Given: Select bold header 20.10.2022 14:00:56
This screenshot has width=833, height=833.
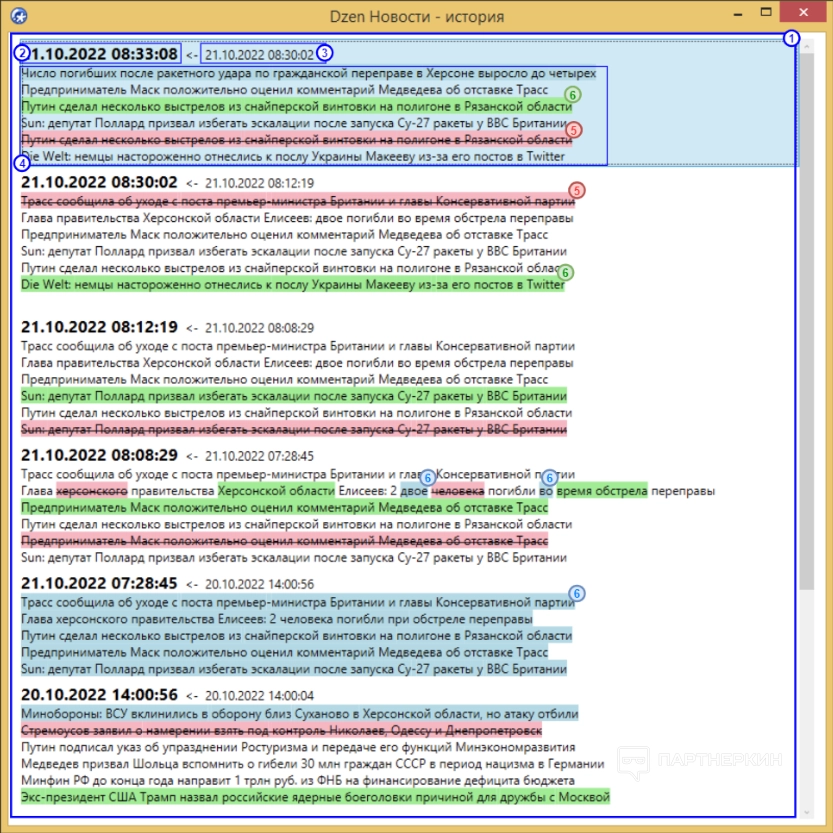Looking at the screenshot, I should pyautogui.click(x=99, y=694).
